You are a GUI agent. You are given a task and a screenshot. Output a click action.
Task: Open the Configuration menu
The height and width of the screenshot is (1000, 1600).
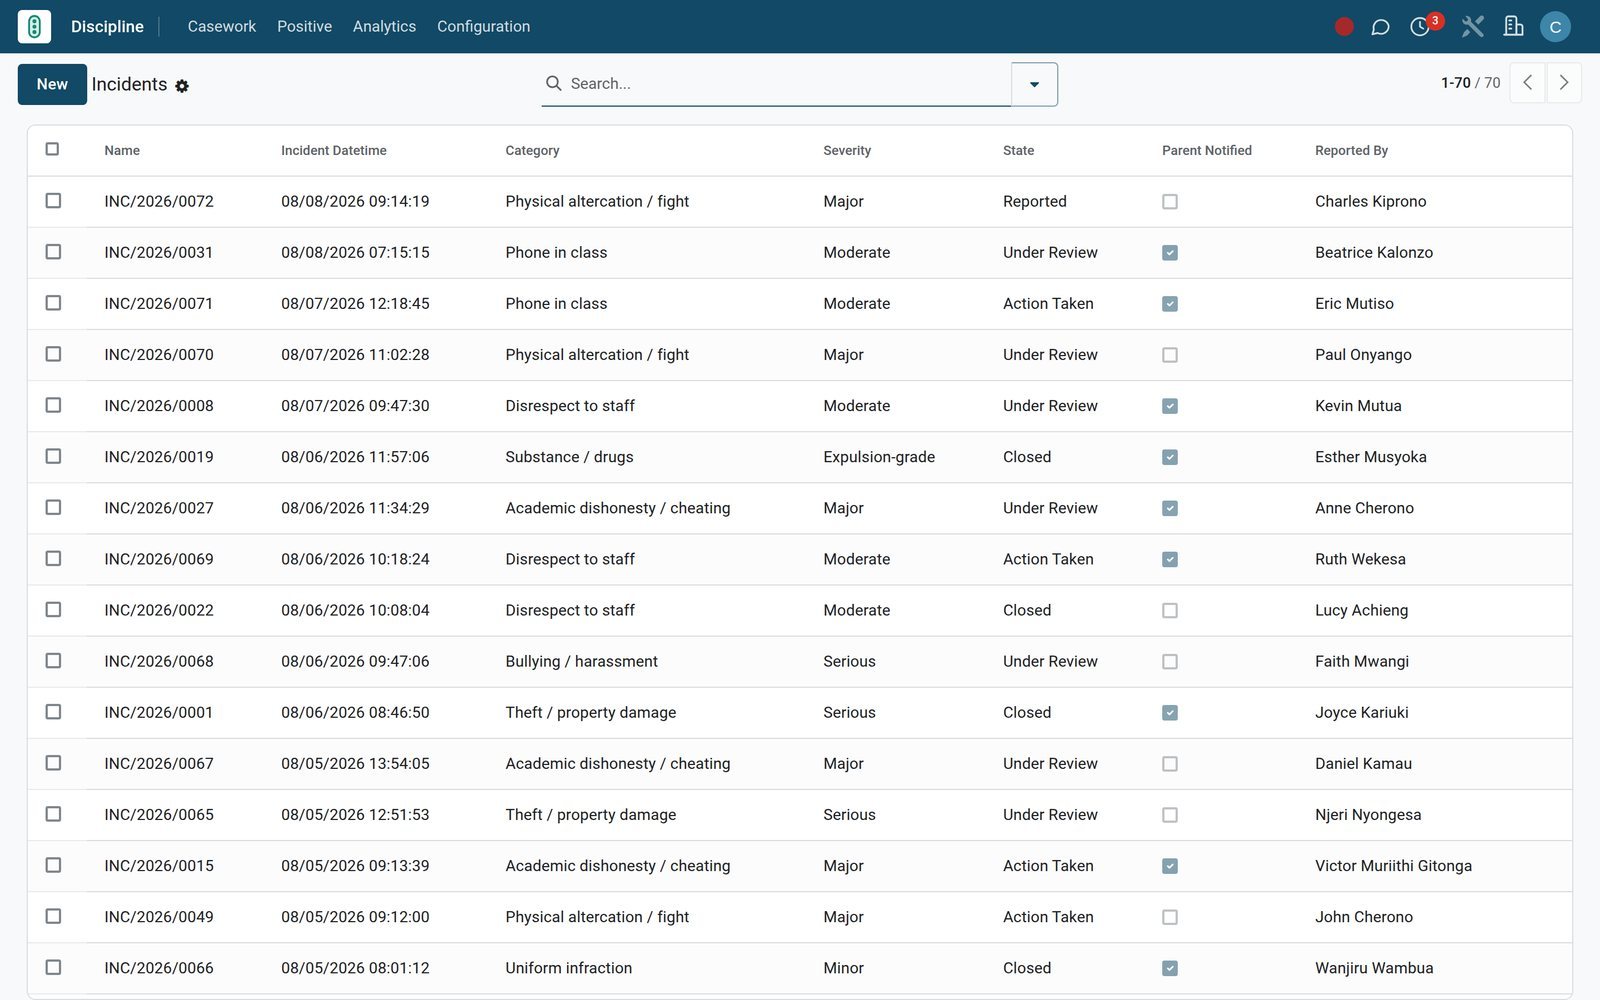click(483, 27)
